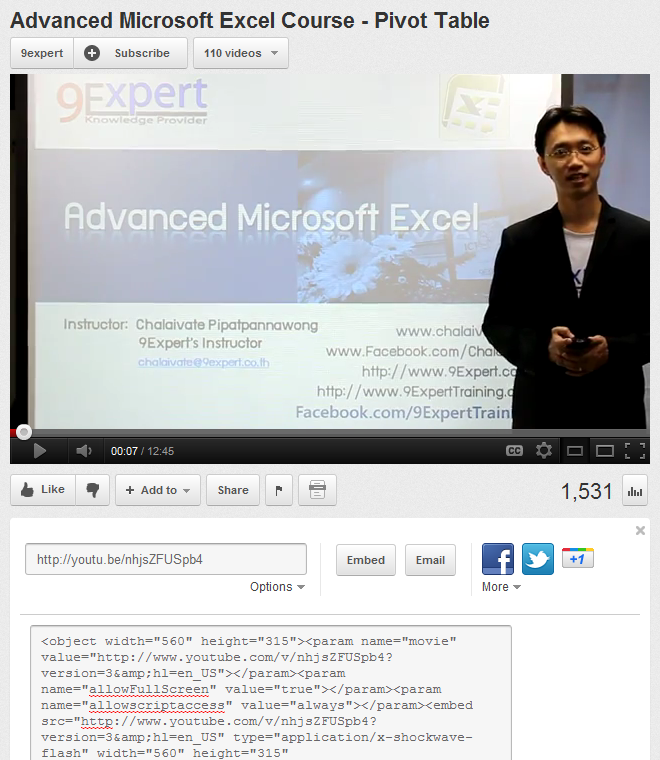Image resolution: width=660 pixels, height=760 pixels.
Task: Close the share panel
Action: tap(640, 530)
